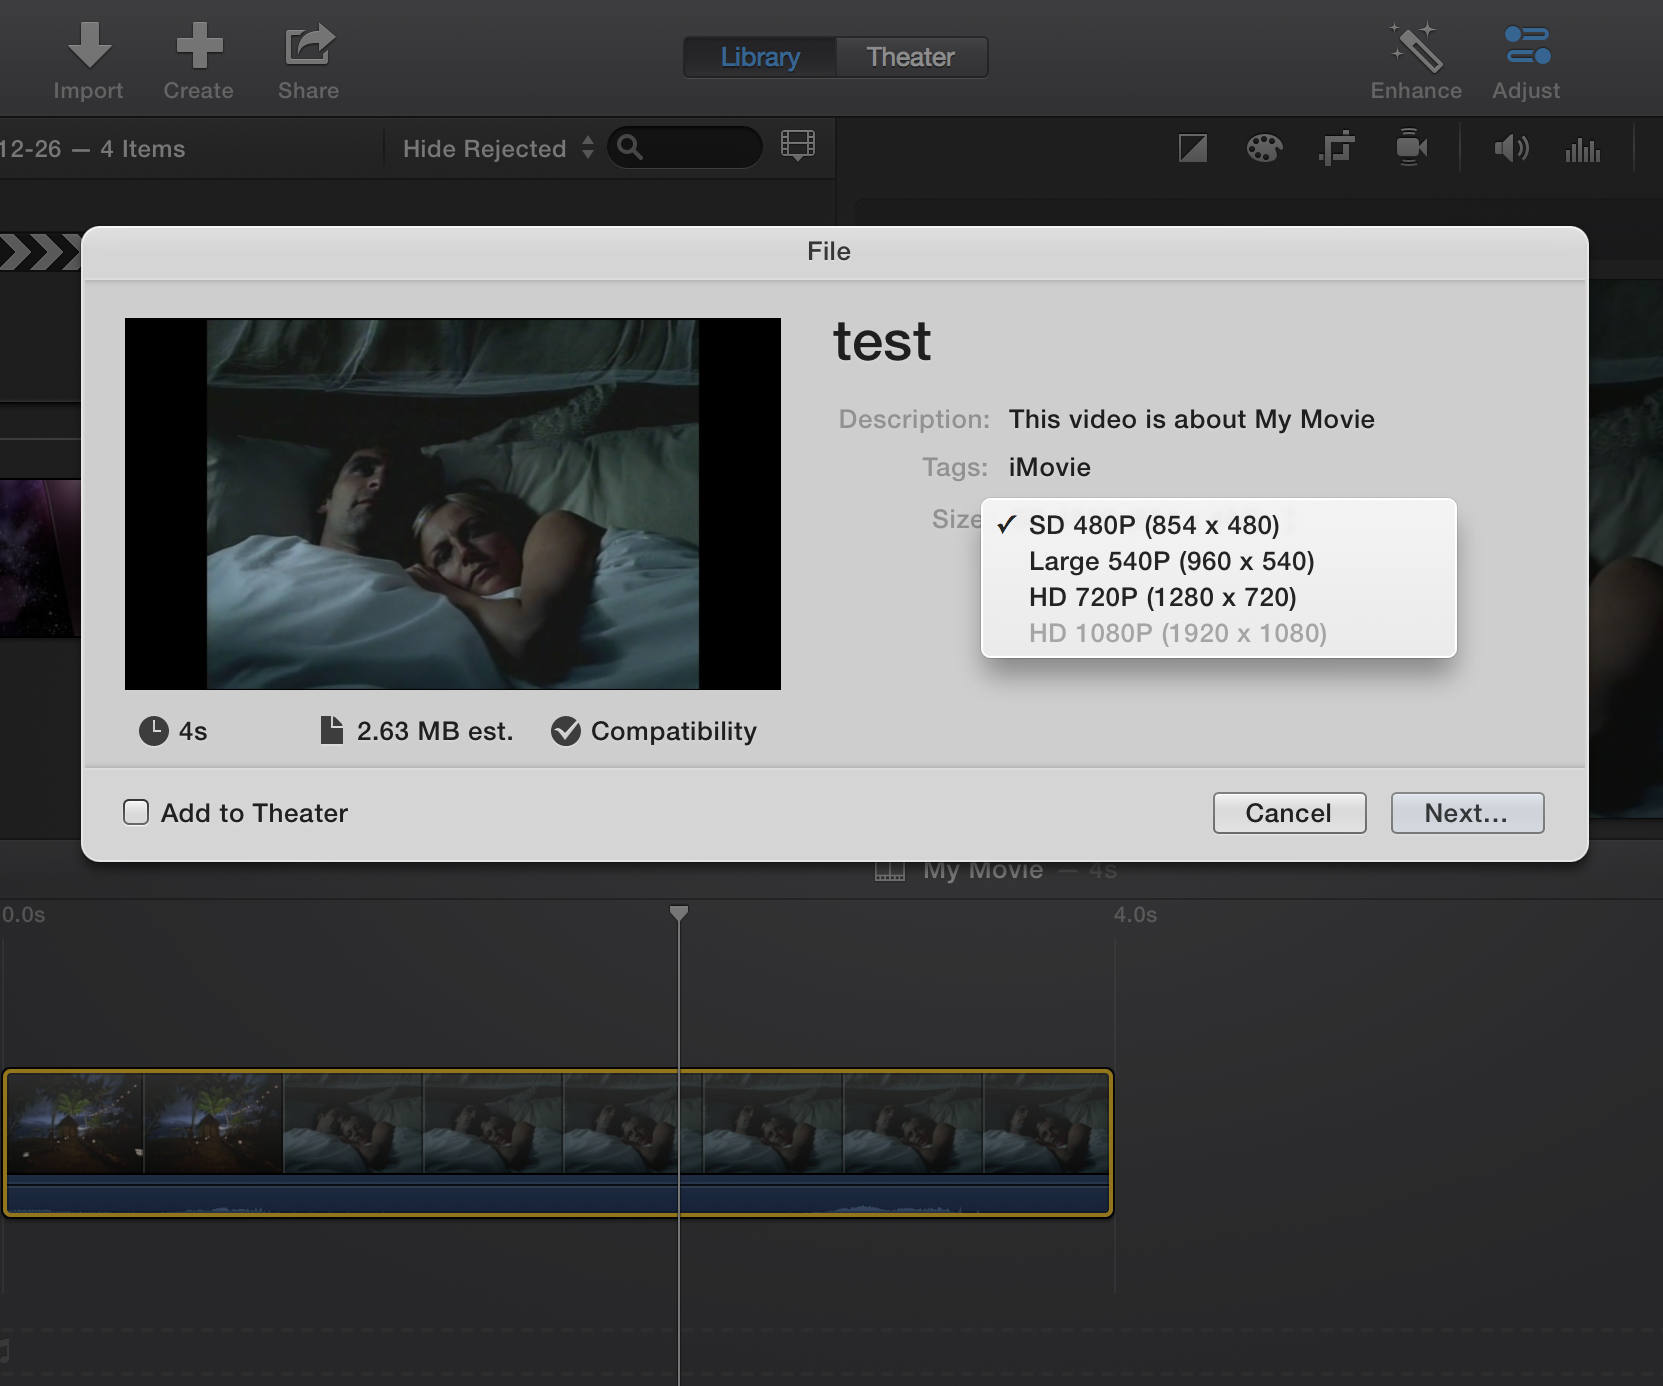Image resolution: width=1663 pixels, height=1386 pixels.
Task: Open the Create plus icon
Action: 199,46
